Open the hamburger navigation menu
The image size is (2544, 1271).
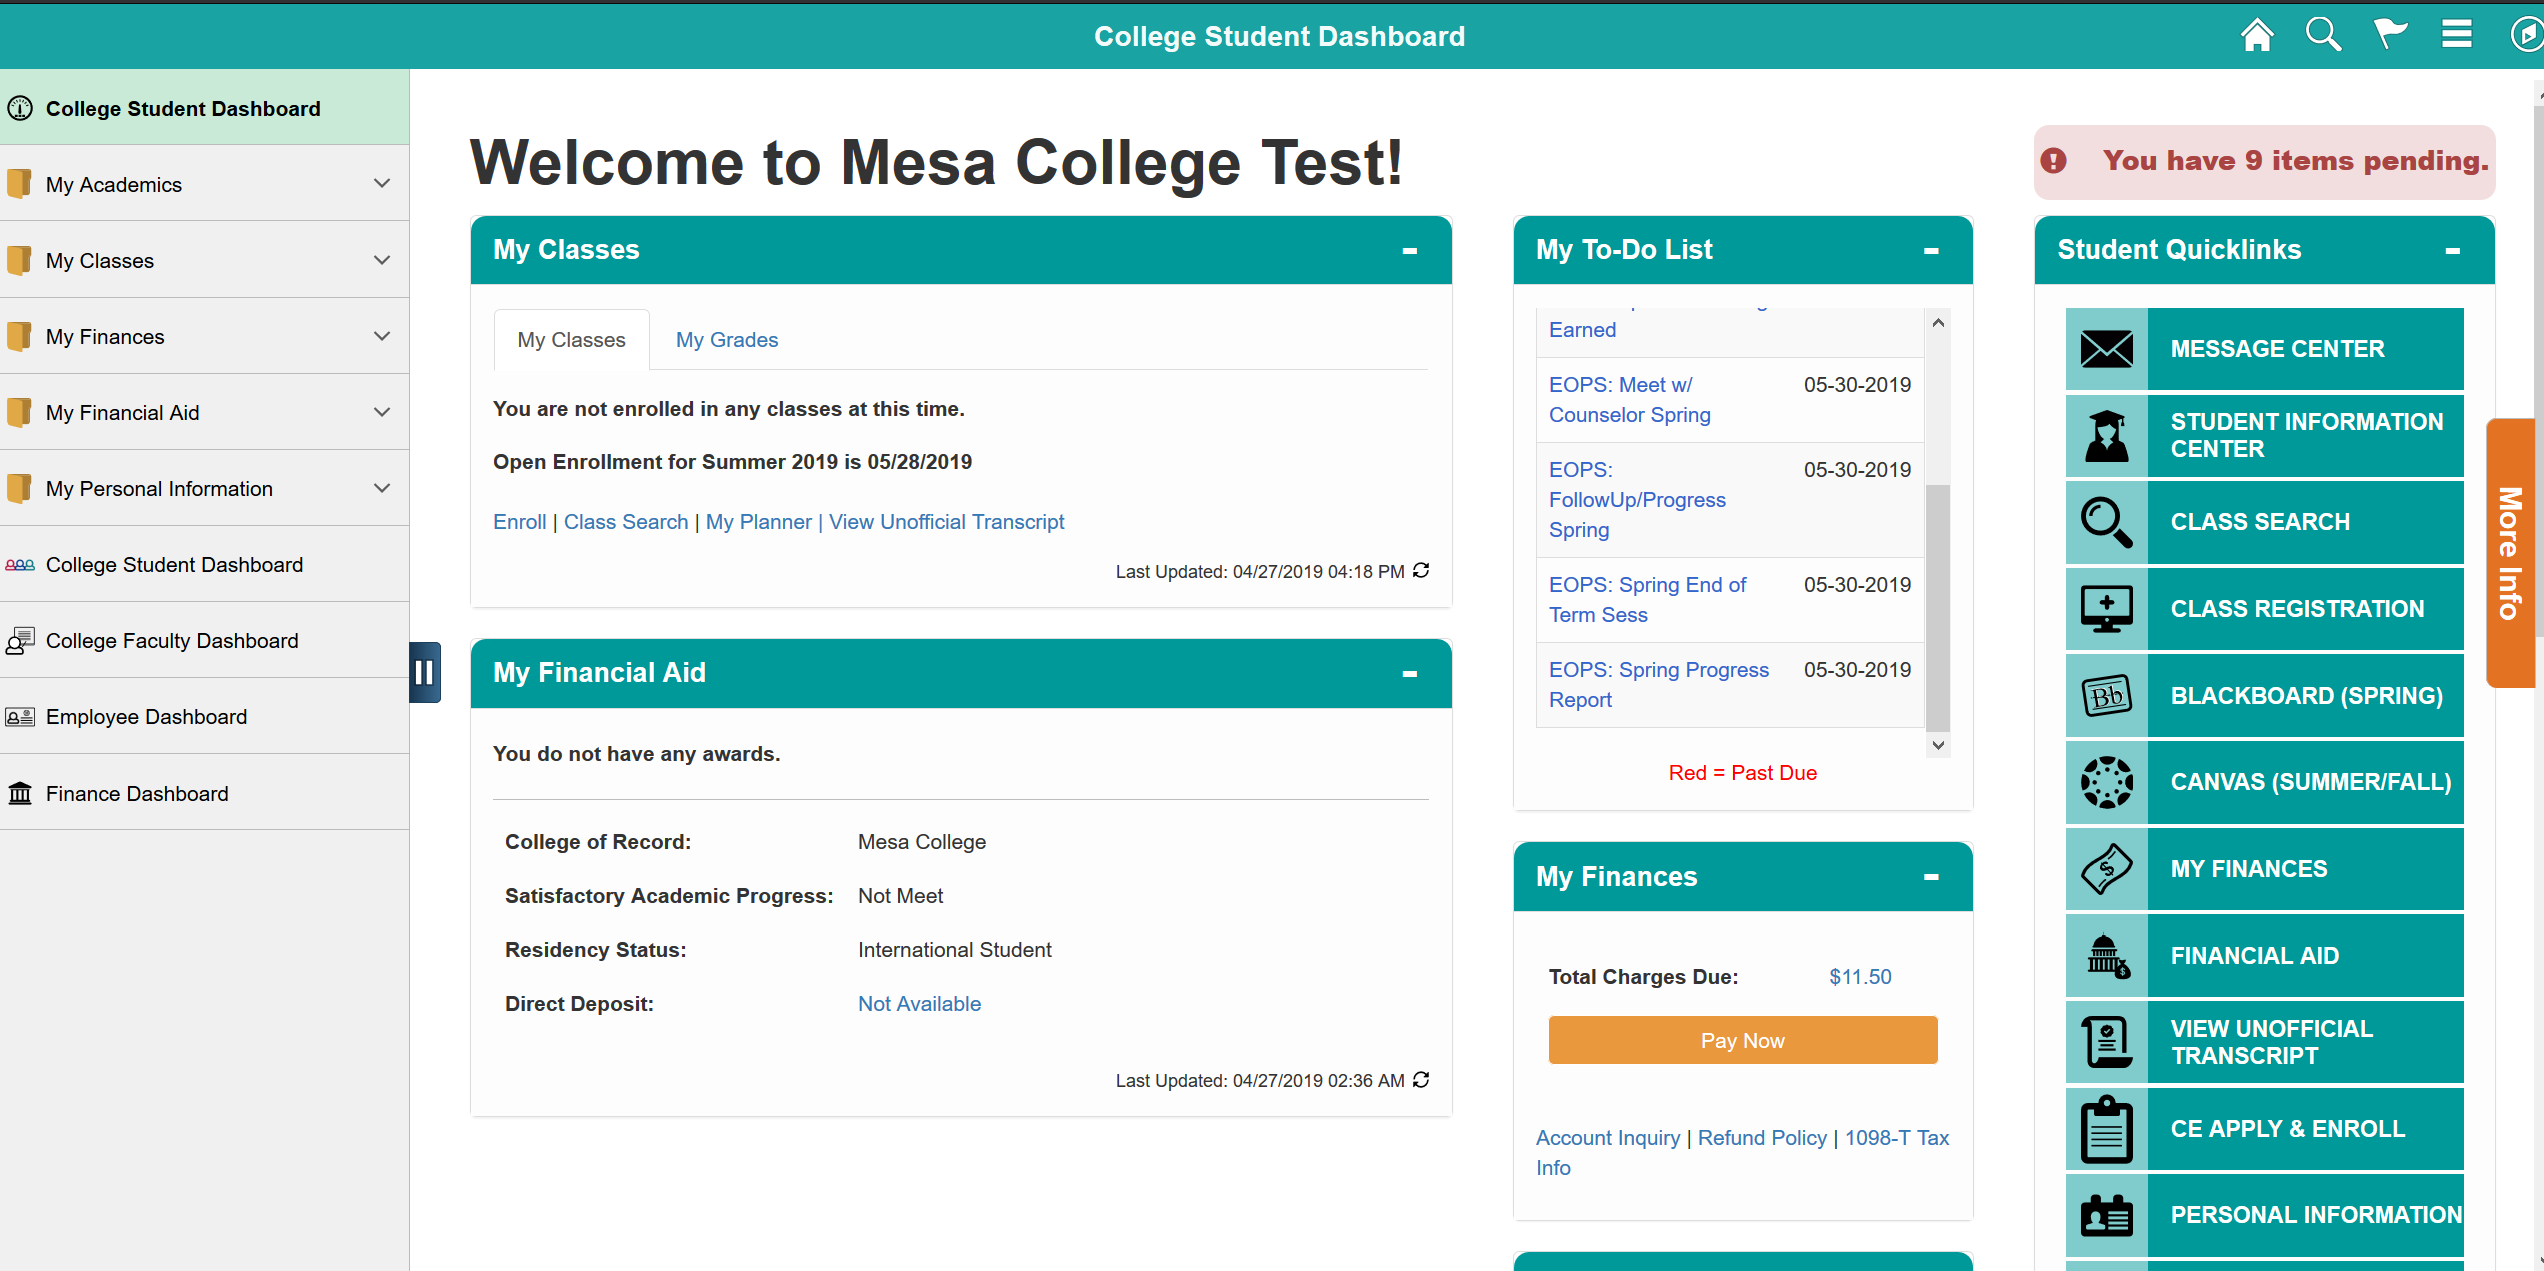(x=2457, y=34)
